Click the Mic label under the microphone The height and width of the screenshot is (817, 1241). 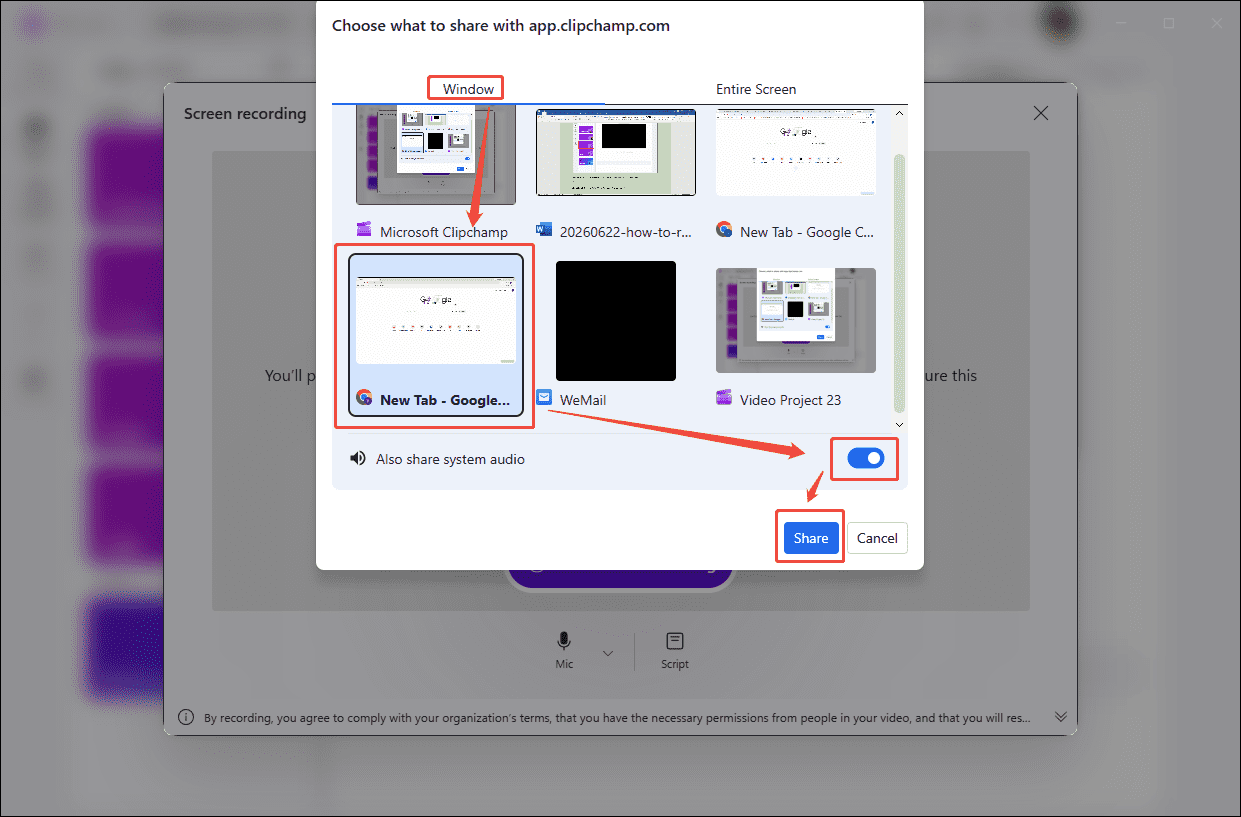565,664
